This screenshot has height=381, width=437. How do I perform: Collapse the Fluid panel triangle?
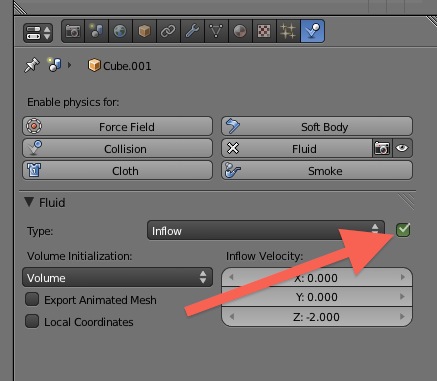pos(29,202)
